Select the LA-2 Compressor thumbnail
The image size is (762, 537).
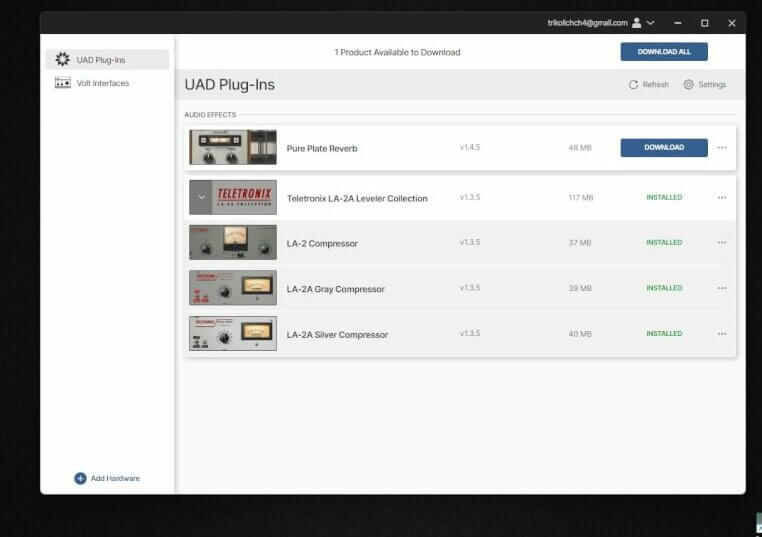(233, 242)
